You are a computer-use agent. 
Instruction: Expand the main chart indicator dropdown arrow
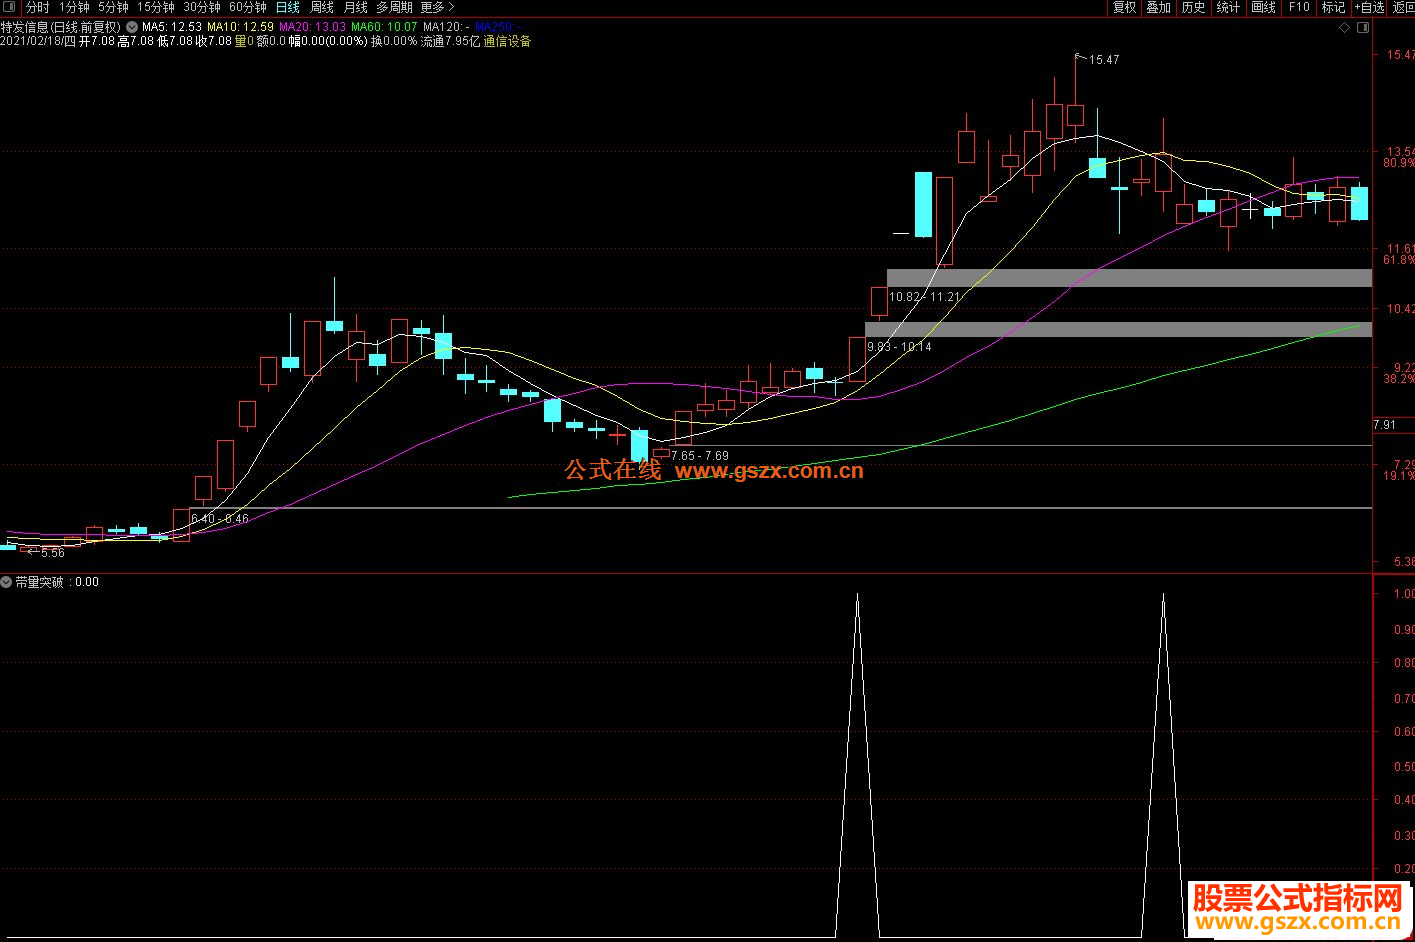pos(132,27)
